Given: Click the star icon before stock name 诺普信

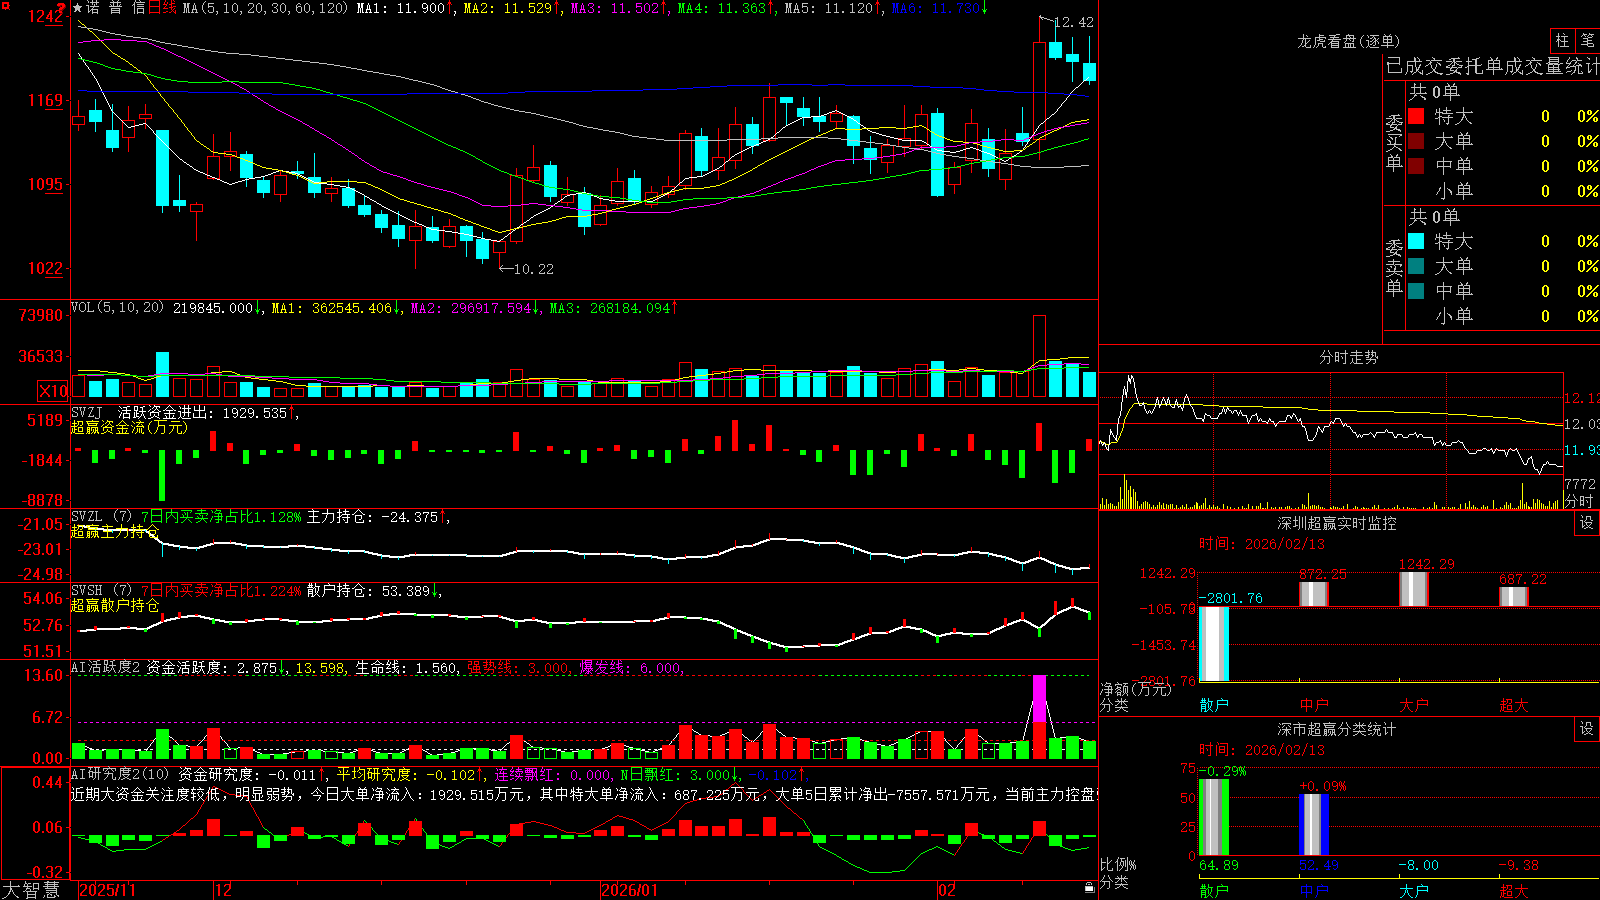Looking at the screenshot, I should (x=78, y=8).
